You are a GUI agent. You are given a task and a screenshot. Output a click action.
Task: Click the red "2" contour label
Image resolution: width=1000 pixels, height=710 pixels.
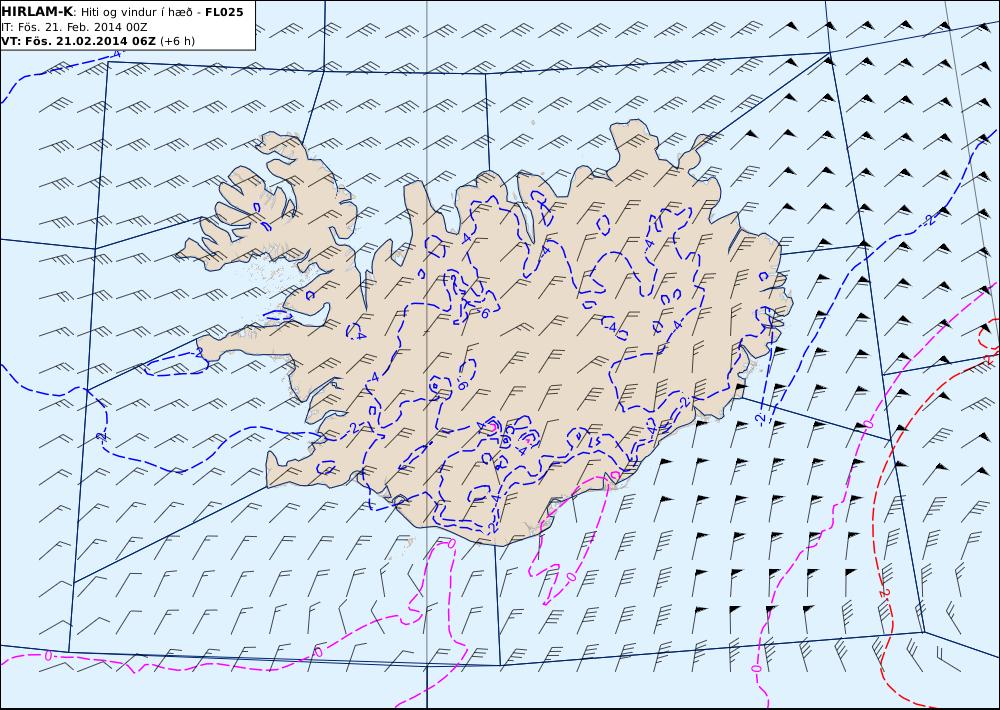point(883,593)
